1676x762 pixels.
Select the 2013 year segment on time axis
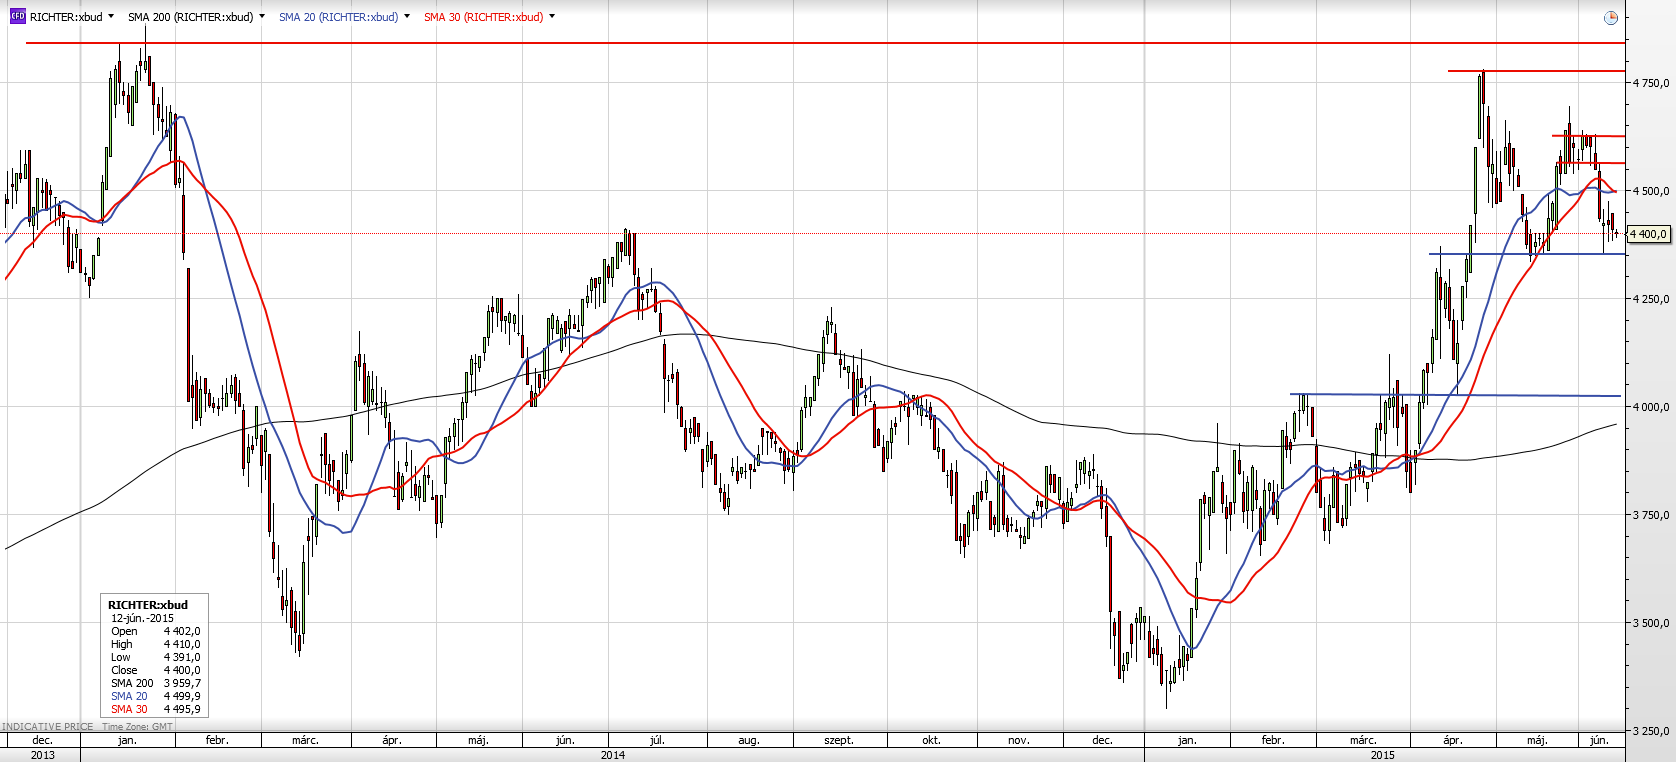click(x=42, y=755)
